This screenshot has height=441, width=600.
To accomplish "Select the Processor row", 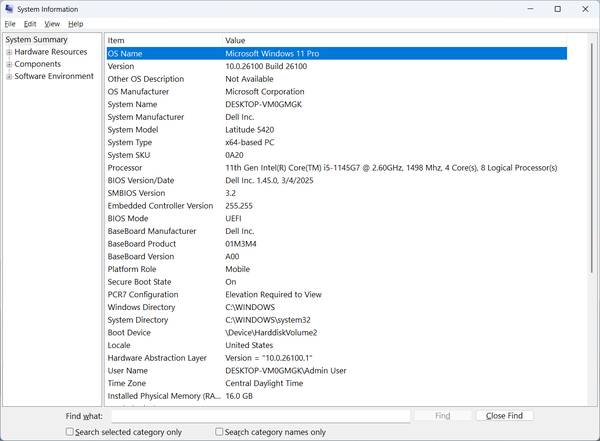I will tap(337, 168).
